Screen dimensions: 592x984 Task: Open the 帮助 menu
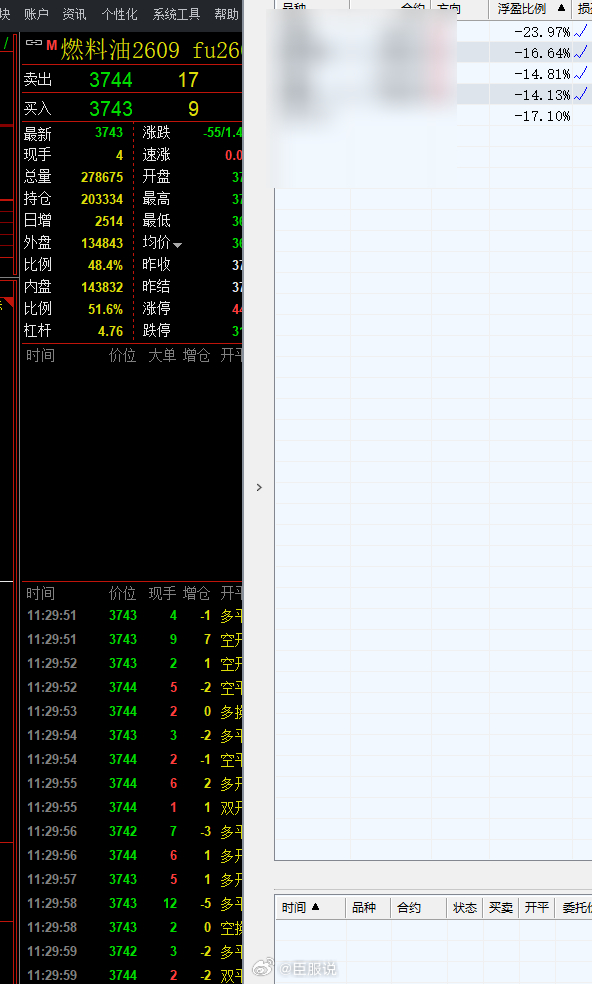pos(227,14)
